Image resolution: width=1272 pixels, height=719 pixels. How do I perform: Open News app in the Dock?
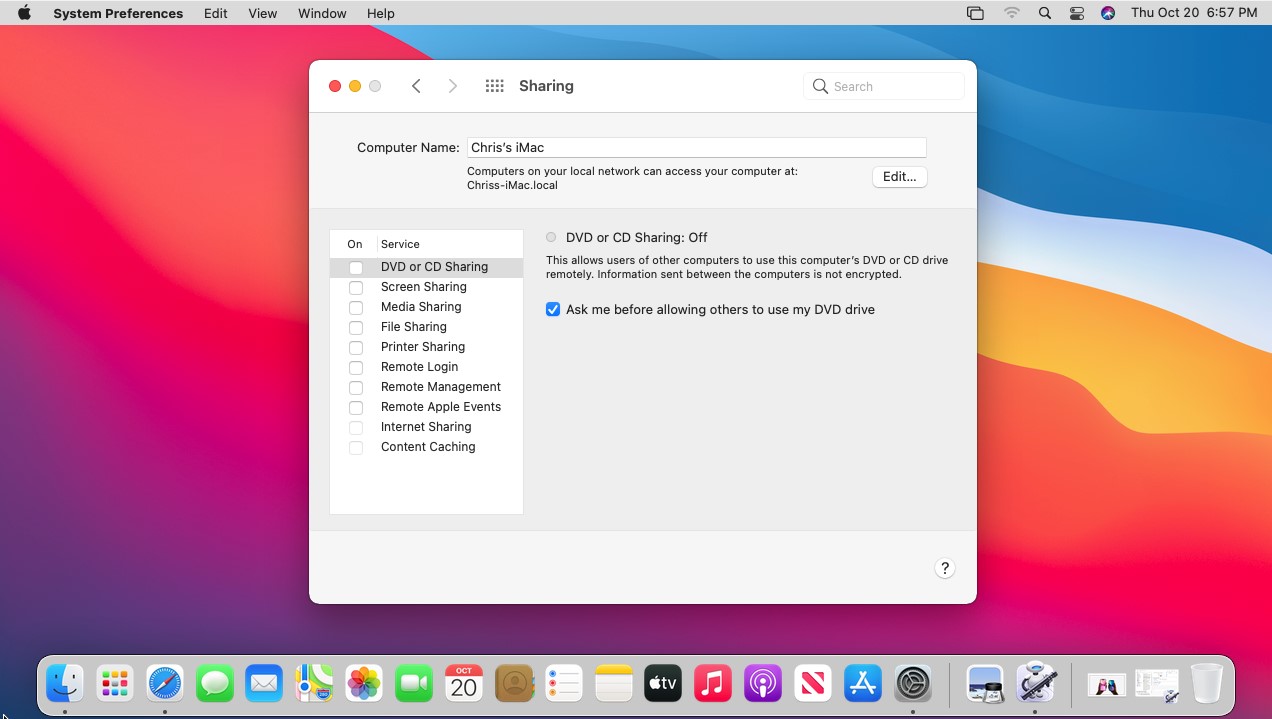[813, 684]
